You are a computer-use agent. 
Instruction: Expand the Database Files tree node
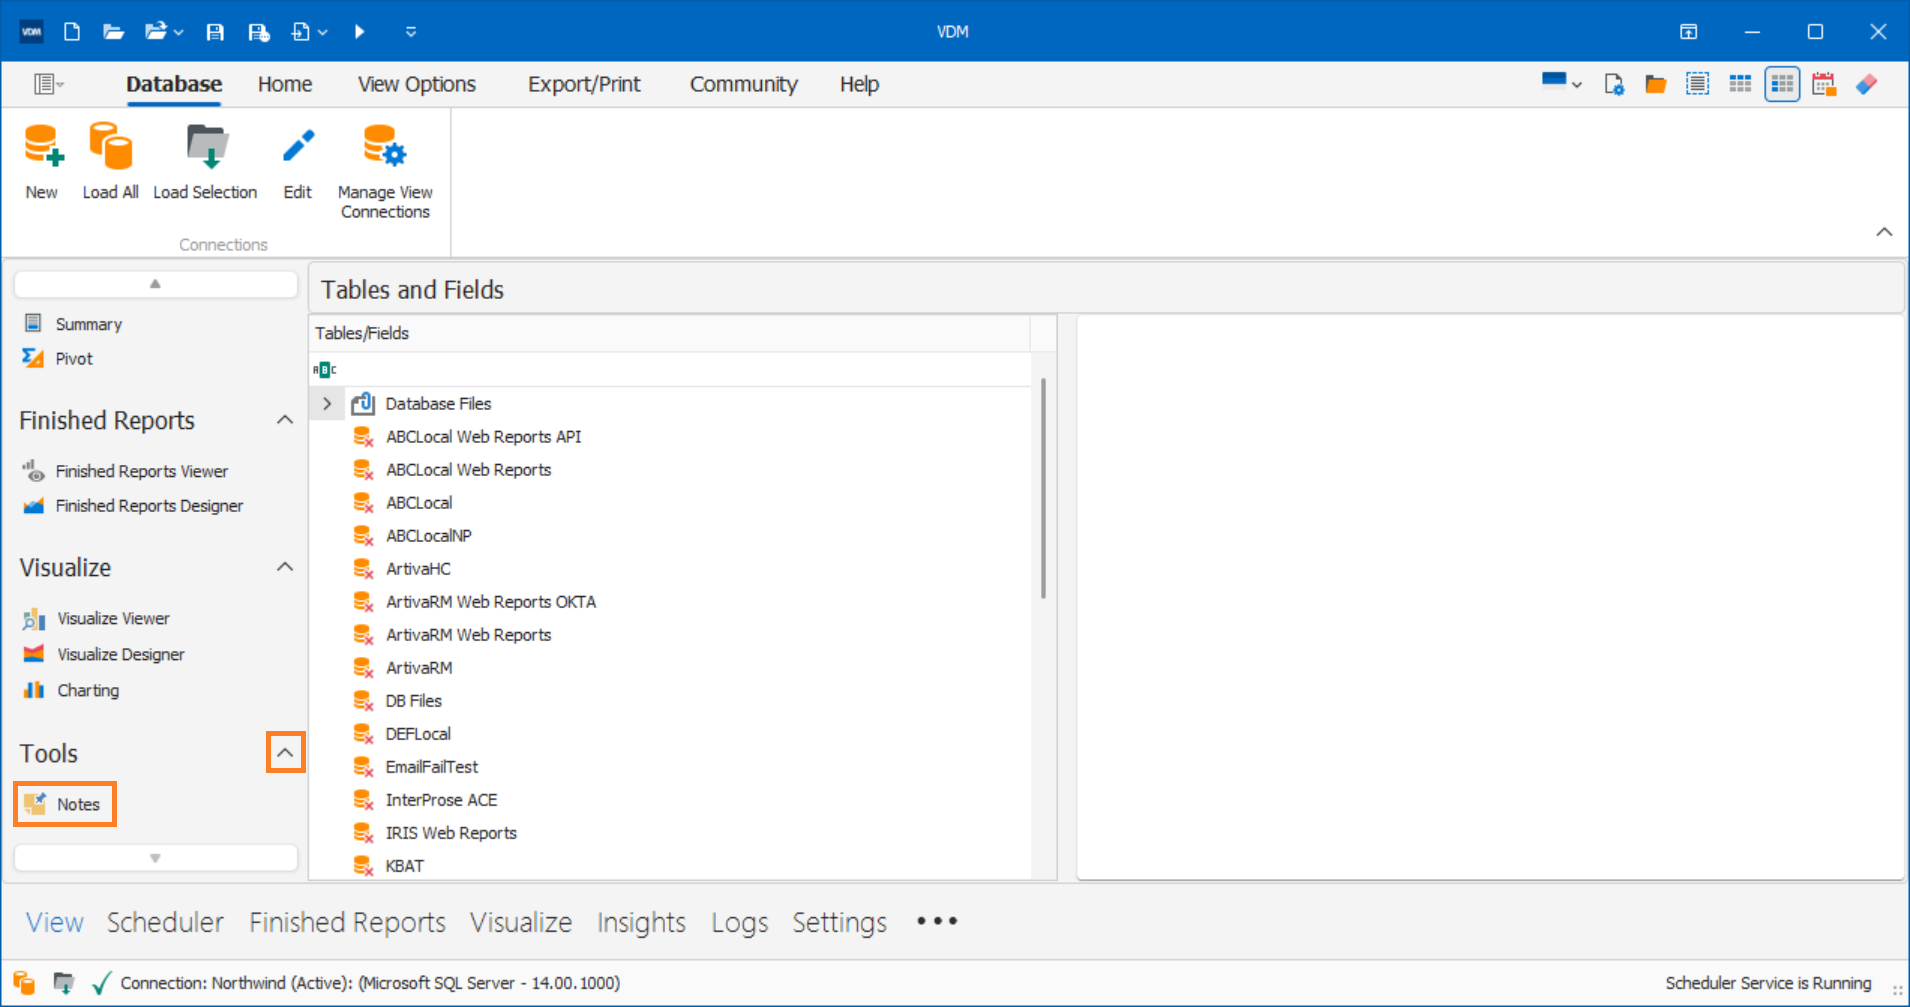click(x=327, y=404)
